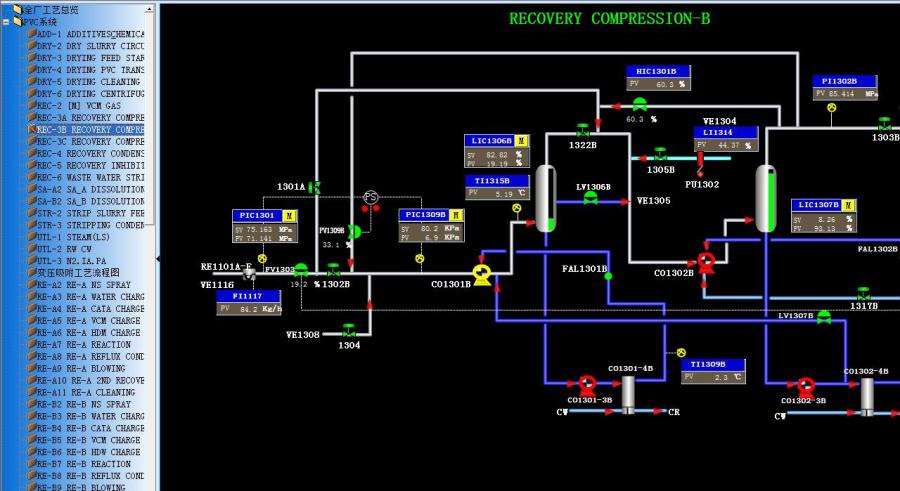Toggle manual mode badge on LIC1306B
This screenshot has height=491, width=900.
click(521, 141)
